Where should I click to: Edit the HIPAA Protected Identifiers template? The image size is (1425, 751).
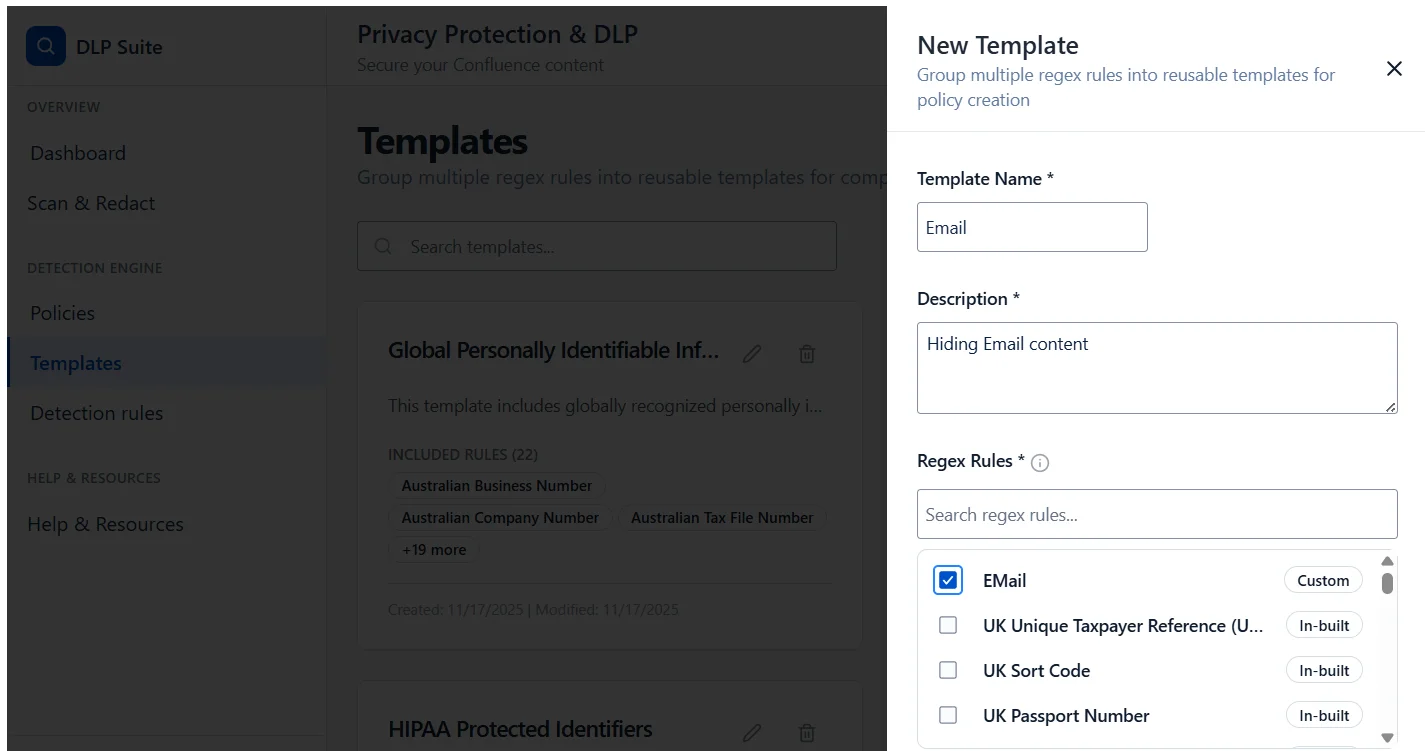pos(752,733)
